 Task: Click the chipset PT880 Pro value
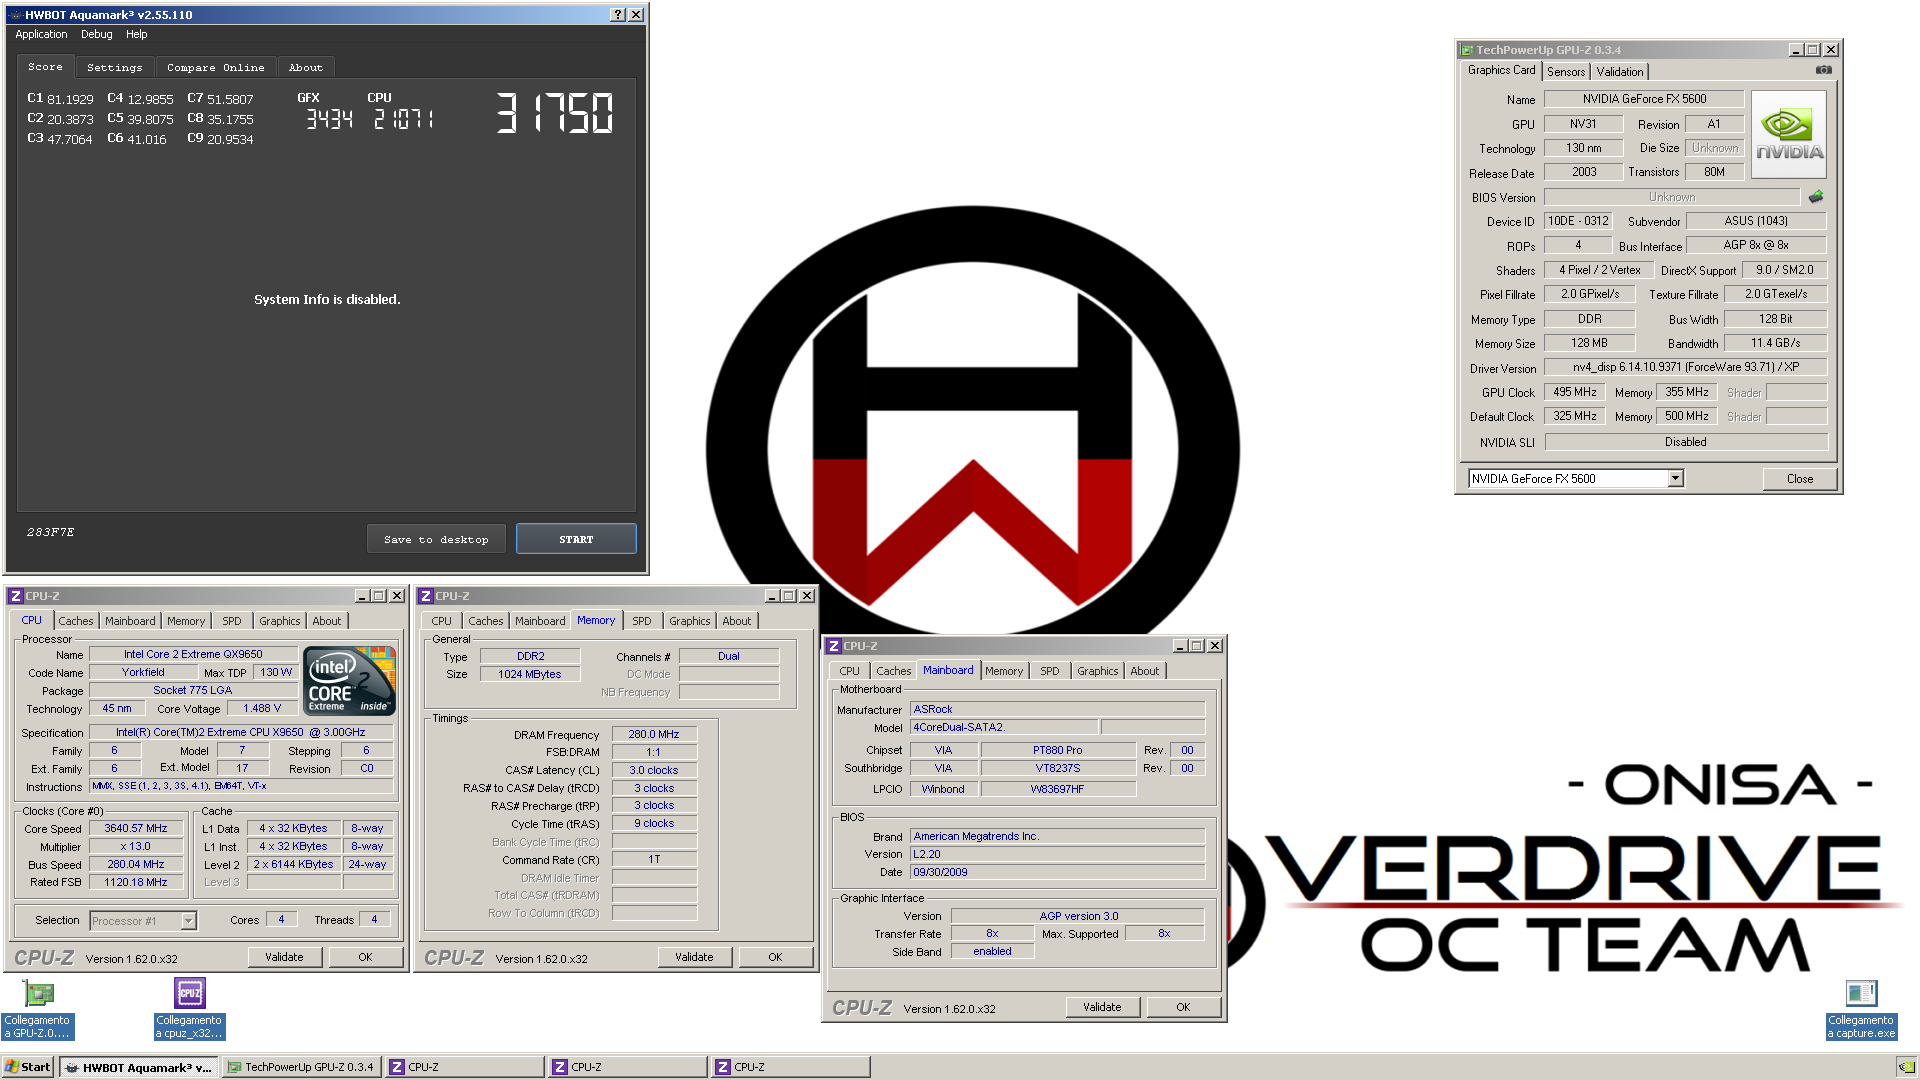1057,751
